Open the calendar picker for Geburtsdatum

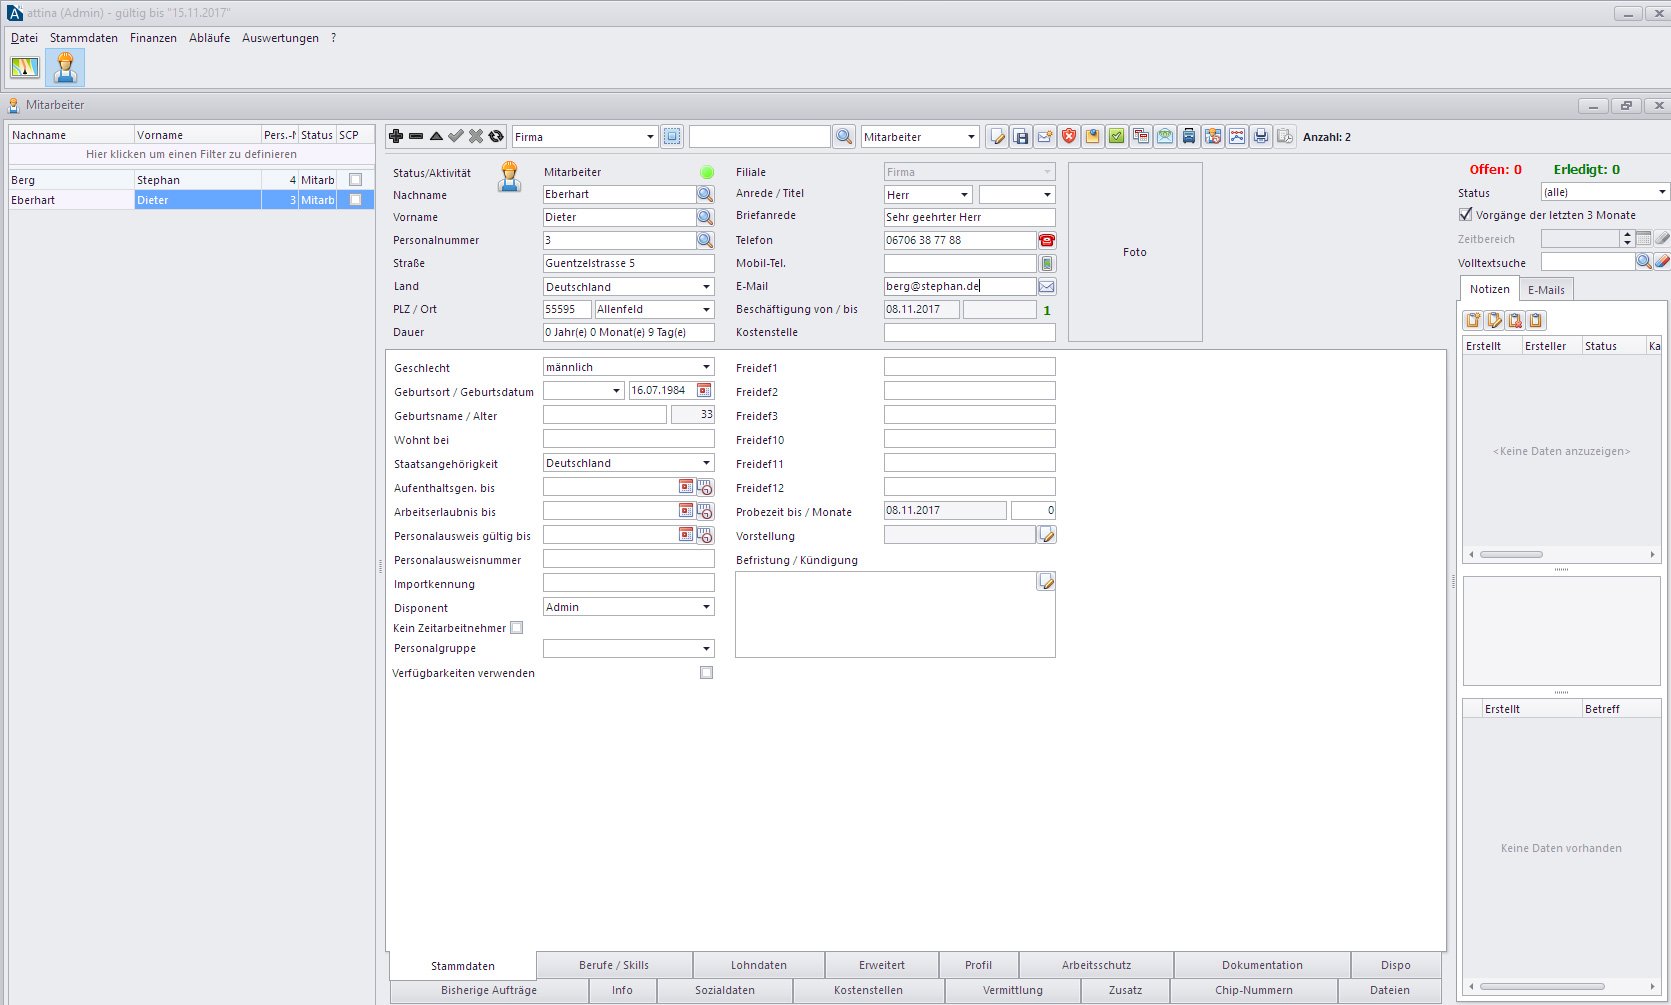(704, 391)
